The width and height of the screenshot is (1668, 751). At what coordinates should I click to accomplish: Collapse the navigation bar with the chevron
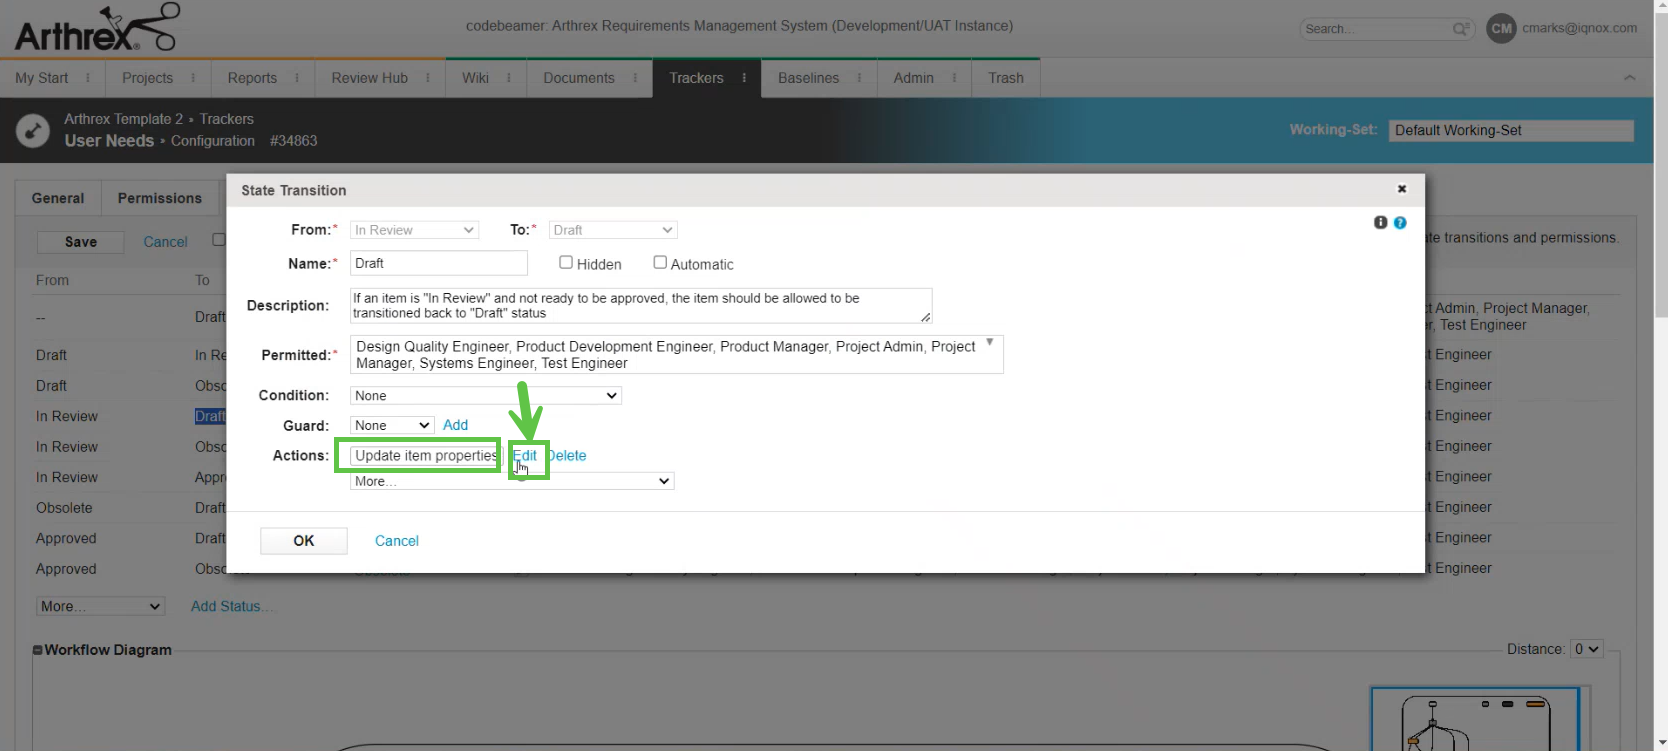(1629, 78)
